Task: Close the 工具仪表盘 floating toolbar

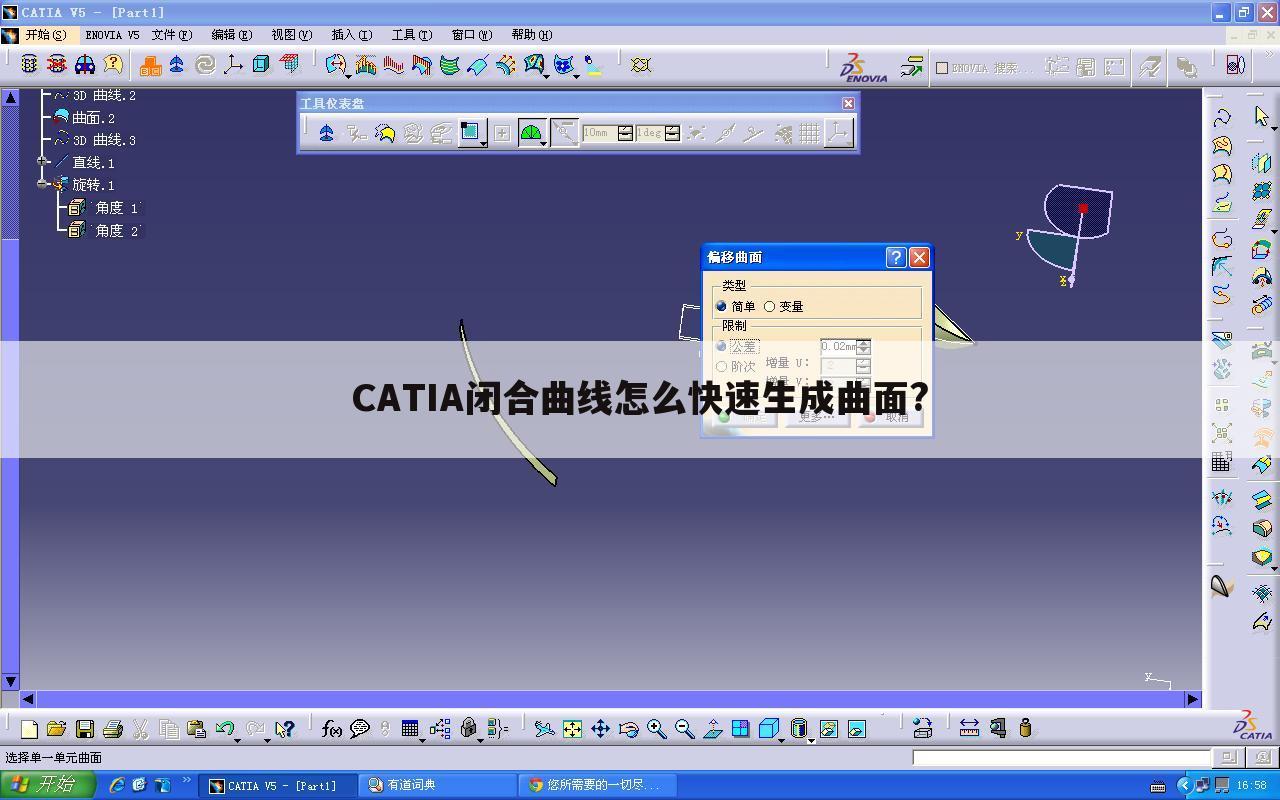Action: click(848, 103)
